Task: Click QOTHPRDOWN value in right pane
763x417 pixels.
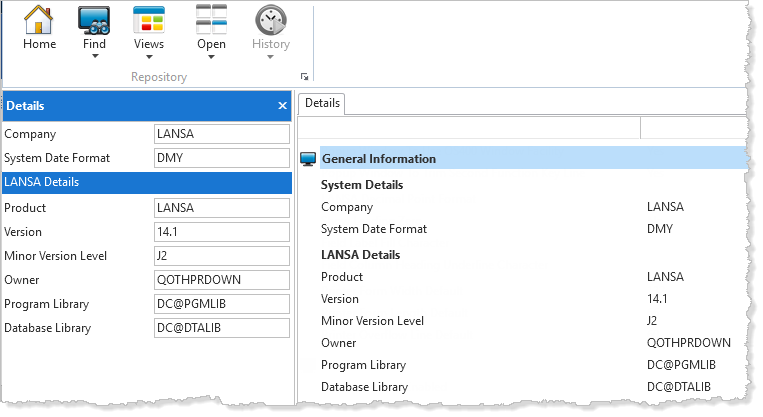Action: click(689, 343)
